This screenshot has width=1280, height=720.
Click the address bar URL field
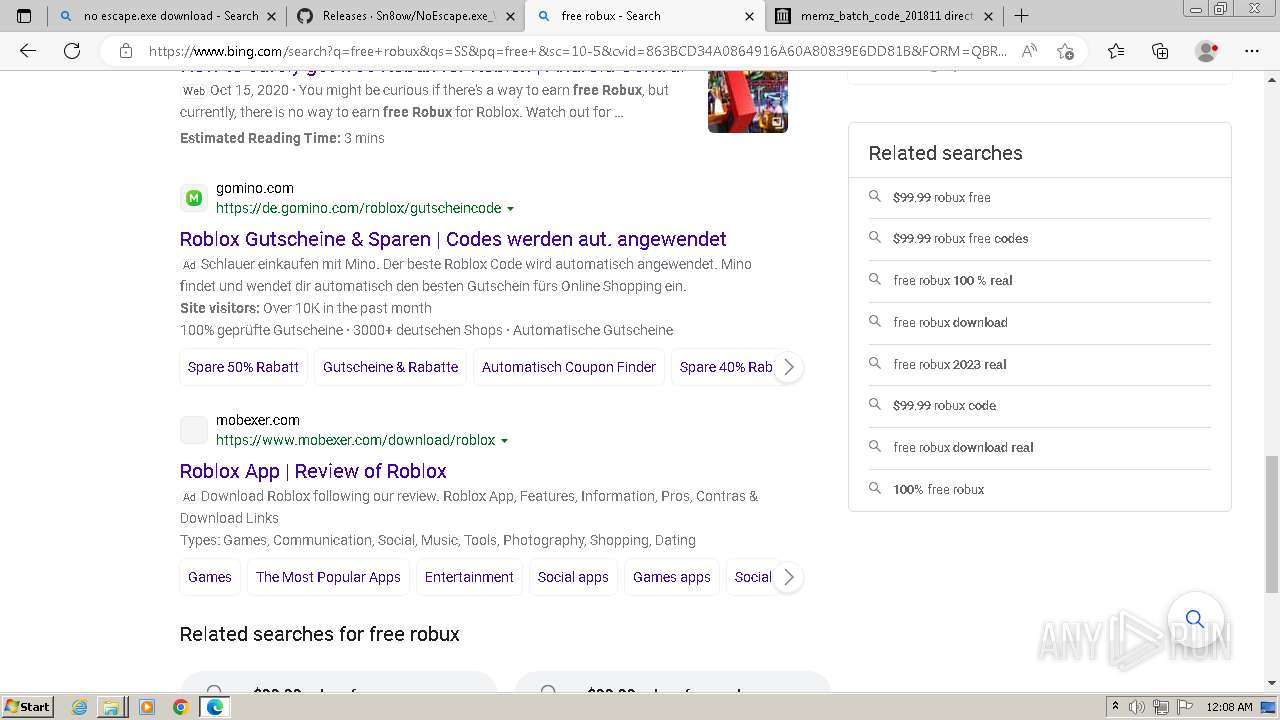click(x=577, y=51)
